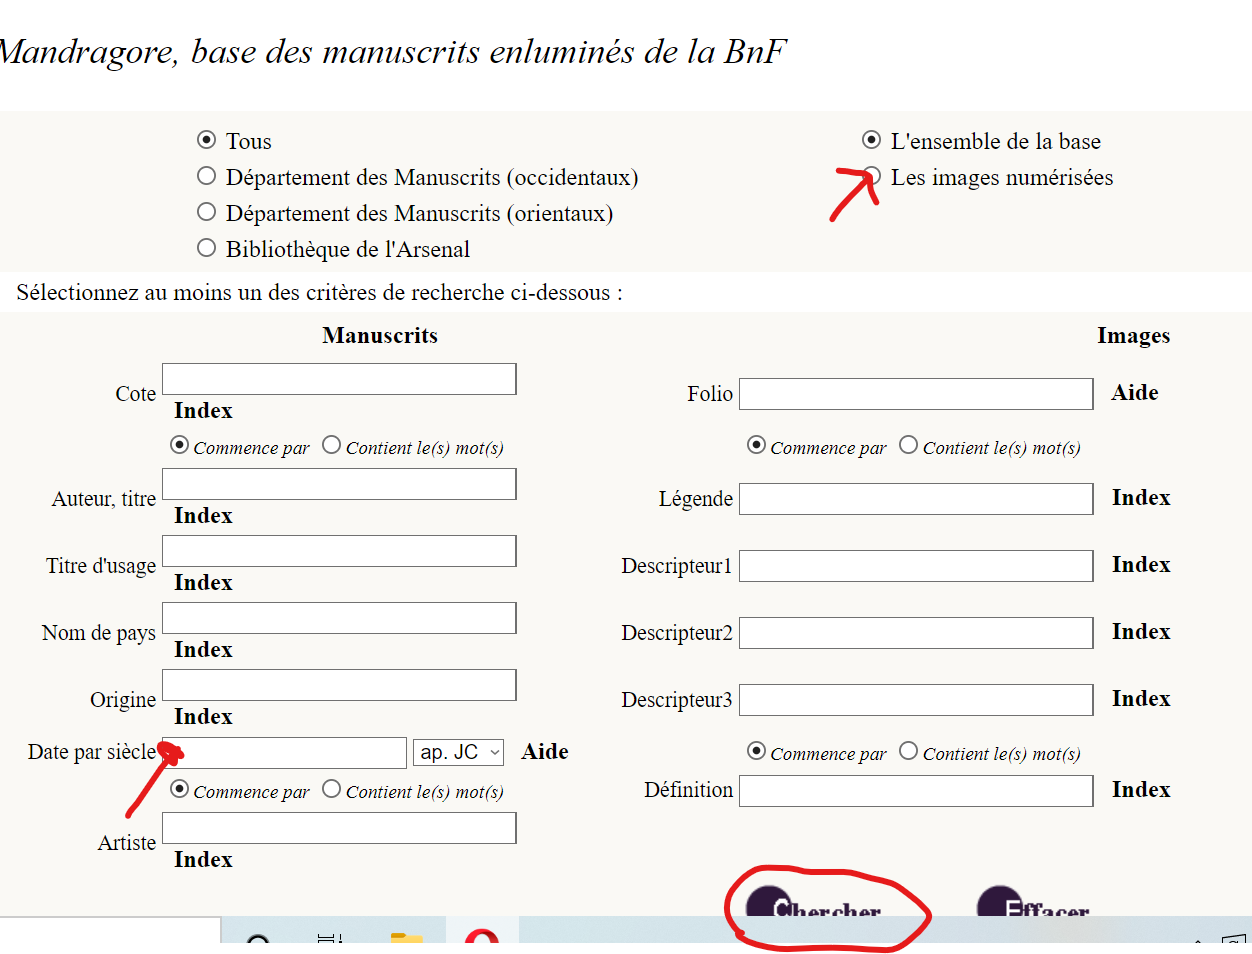Click the Descripteur2 input field
Viewport: 1252px width, 954px height.
pos(916,633)
